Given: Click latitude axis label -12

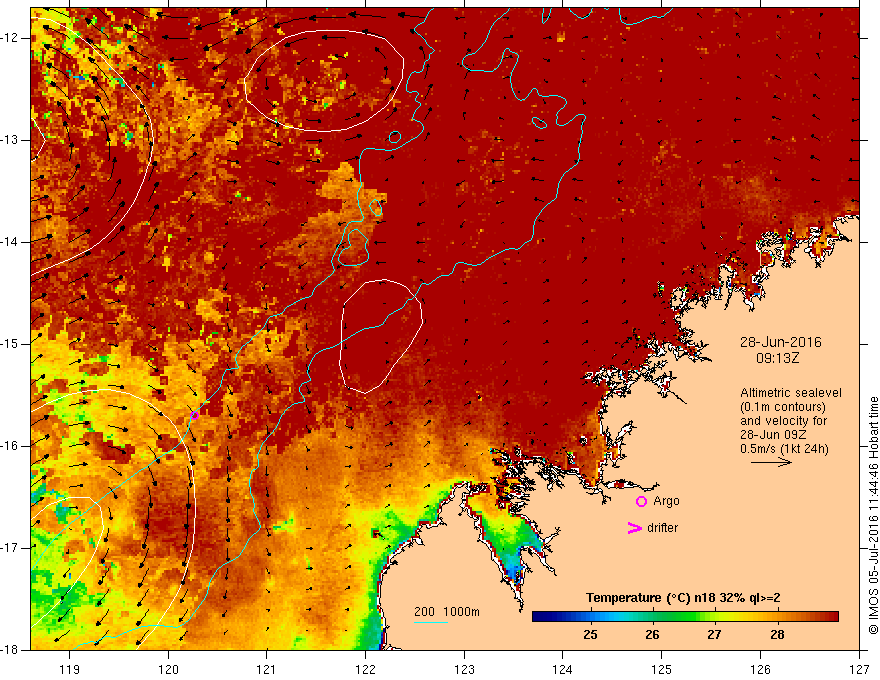Looking at the screenshot, I should coord(11,38).
